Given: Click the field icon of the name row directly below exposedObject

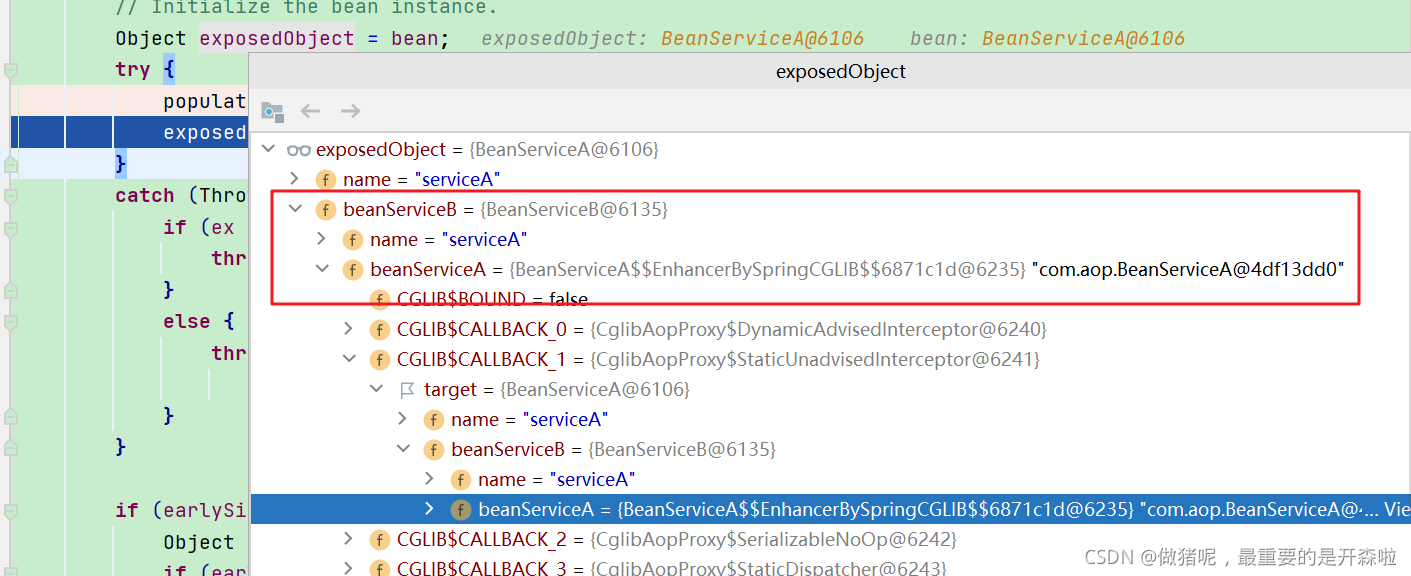Looking at the screenshot, I should pos(326,179).
